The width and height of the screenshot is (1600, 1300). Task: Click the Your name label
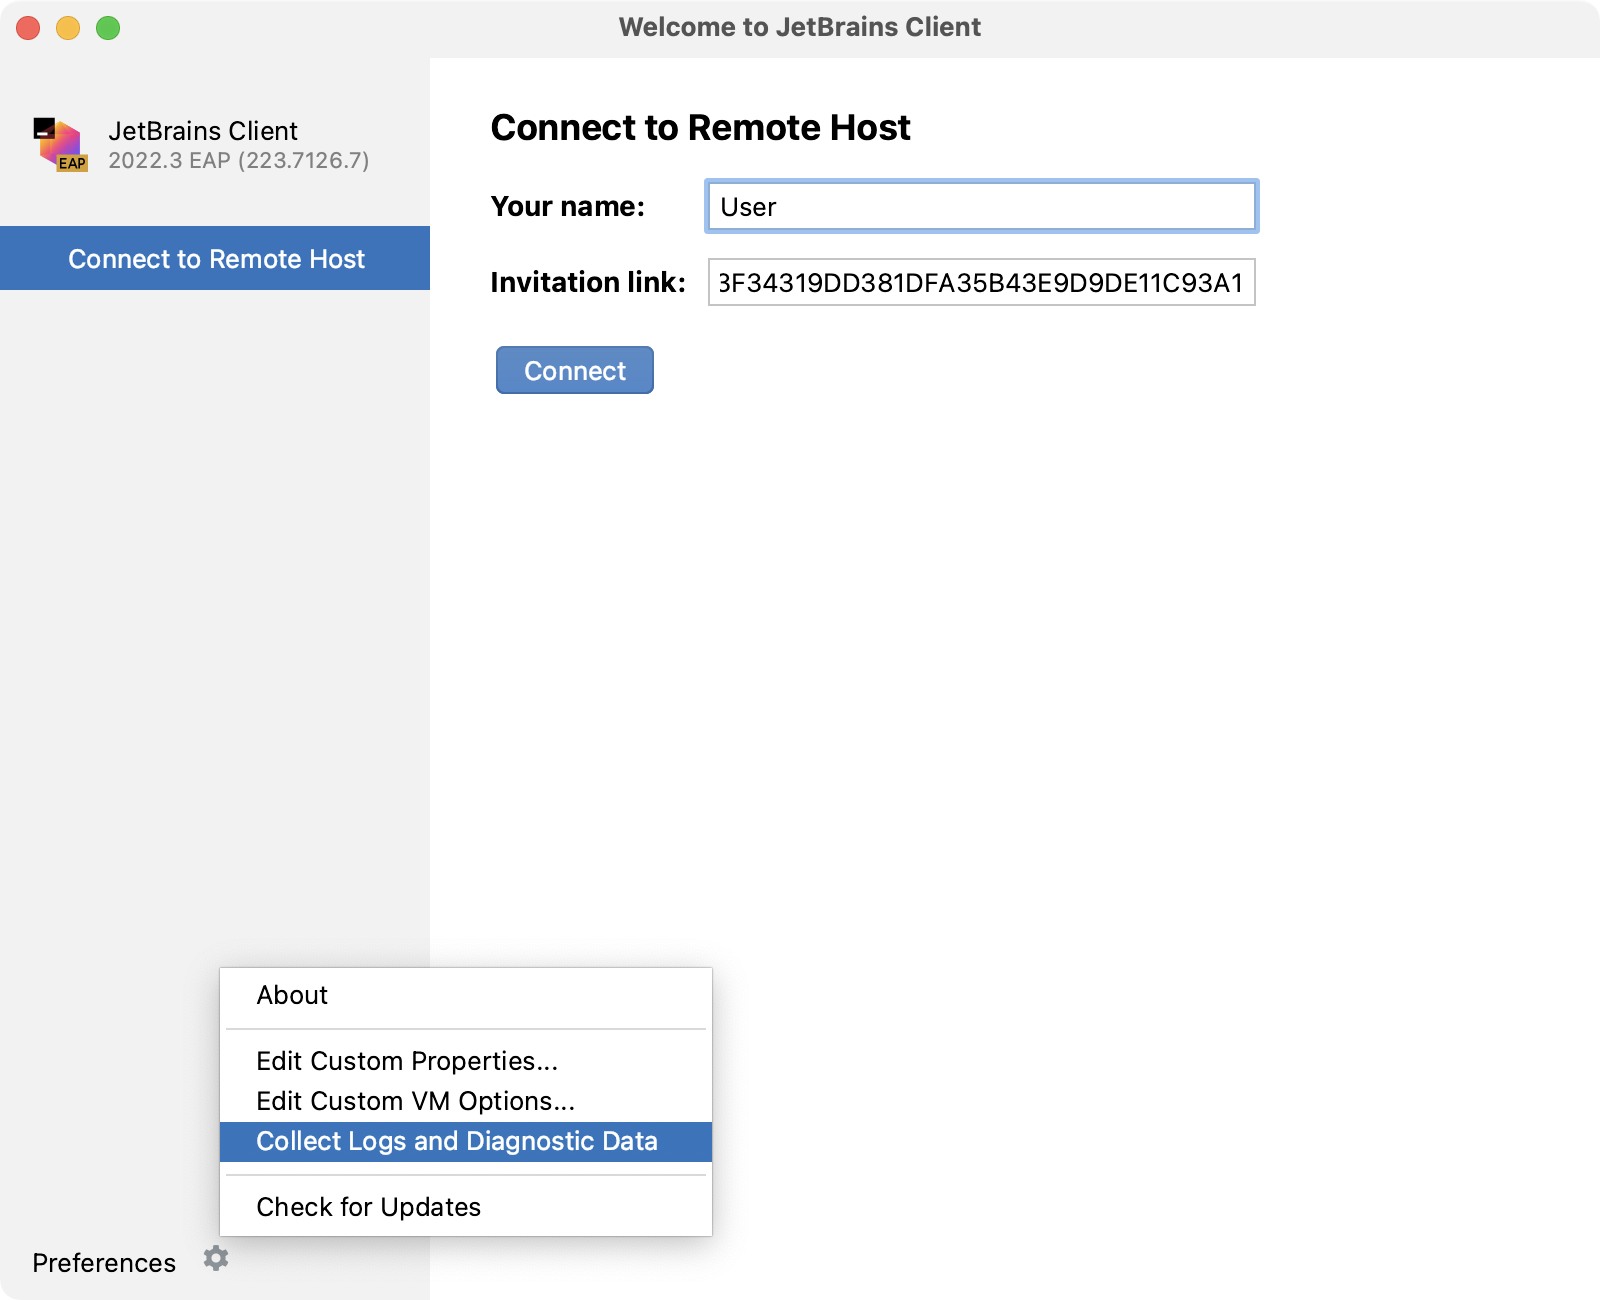click(x=567, y=207)
